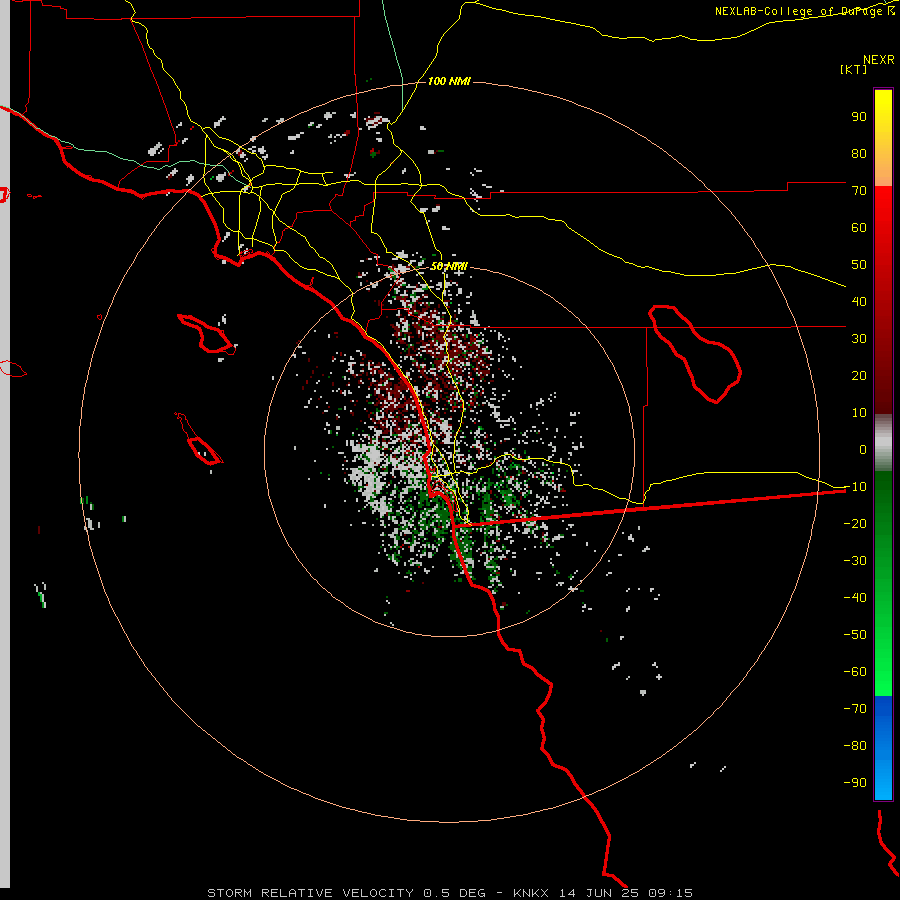
Task: Click the '09:15' time in the caption
Action: click(x=670, y=893)
